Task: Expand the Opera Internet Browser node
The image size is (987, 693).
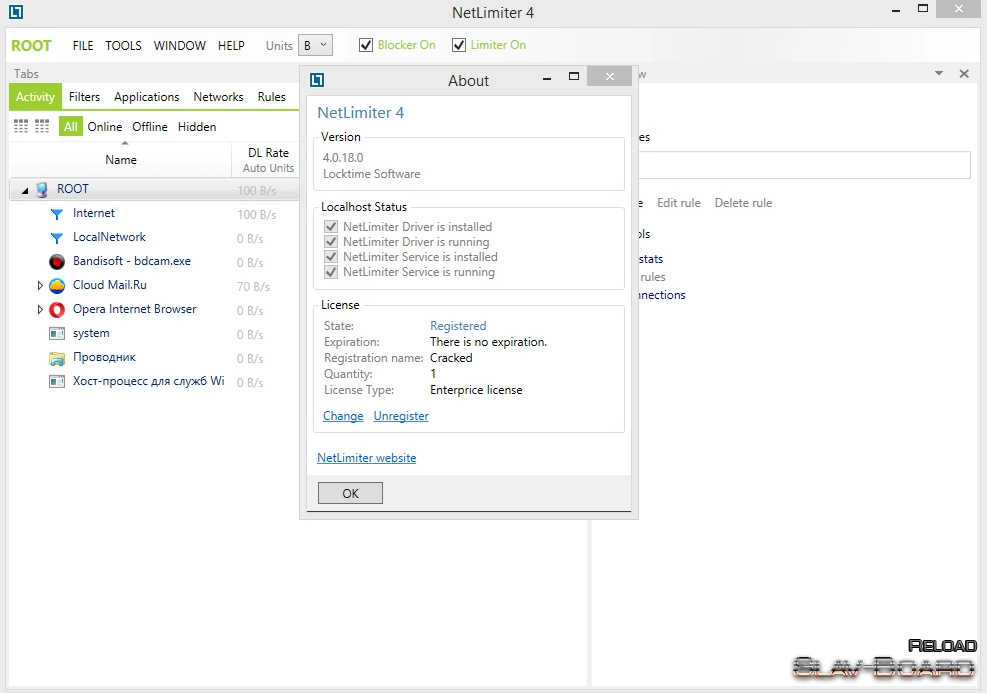Action: pyautogui.click(x=40, y=310)
